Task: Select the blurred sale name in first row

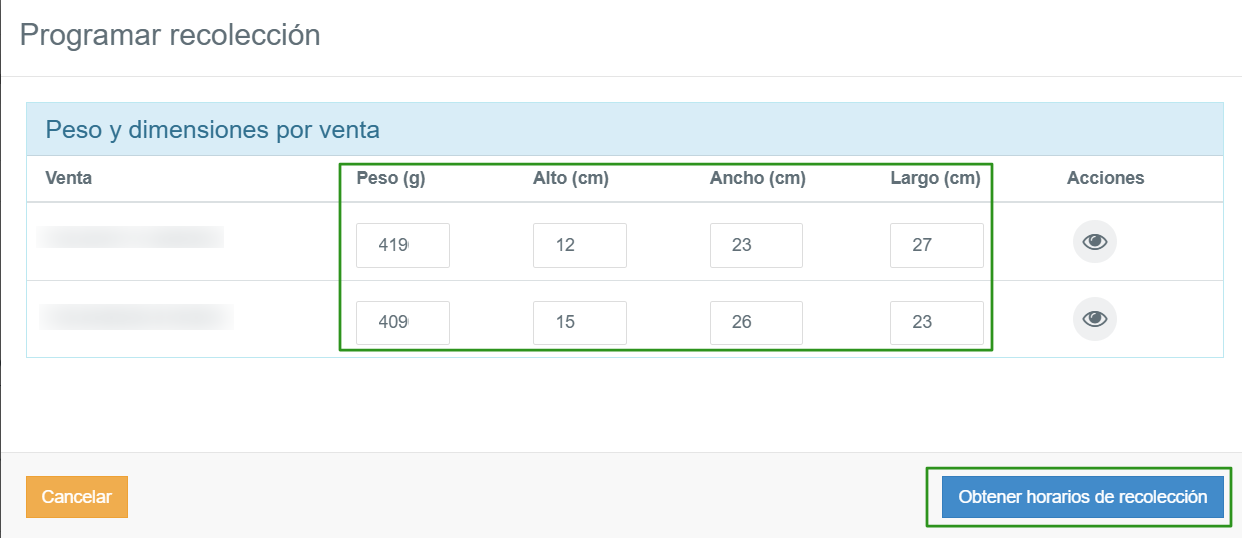Action: (x=130, y=237)
